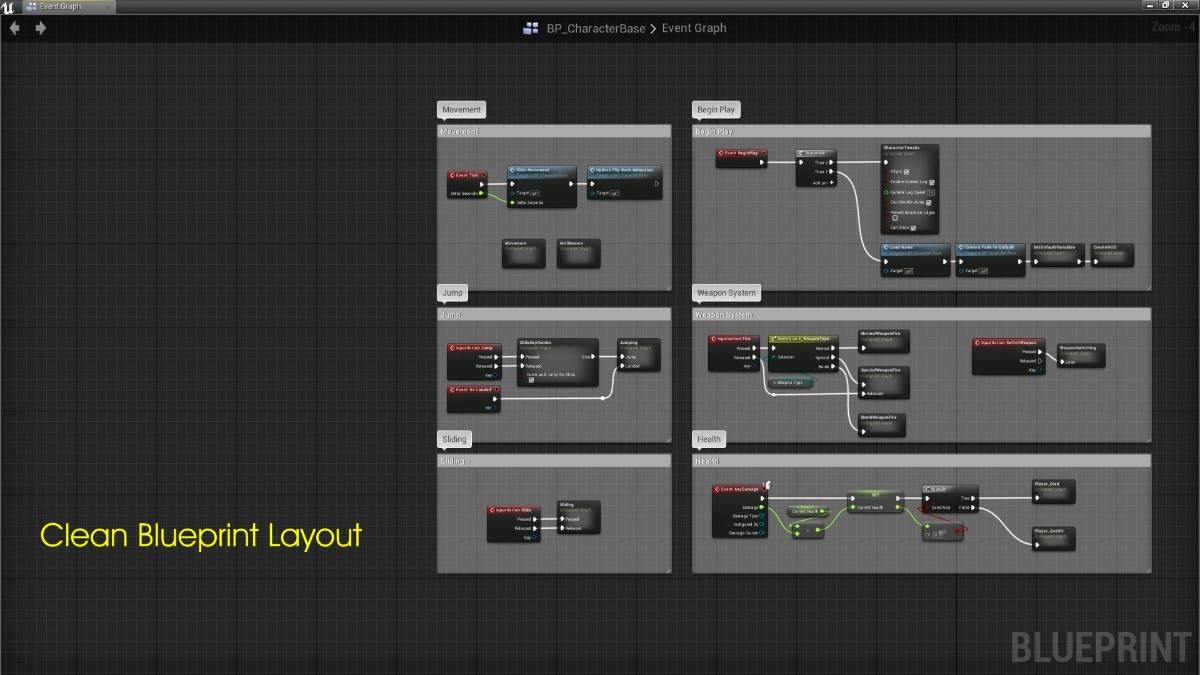Viewport: 1200px width, 675px height.
Task: Select the Event AnyDamage node
Action: [741, 513]
